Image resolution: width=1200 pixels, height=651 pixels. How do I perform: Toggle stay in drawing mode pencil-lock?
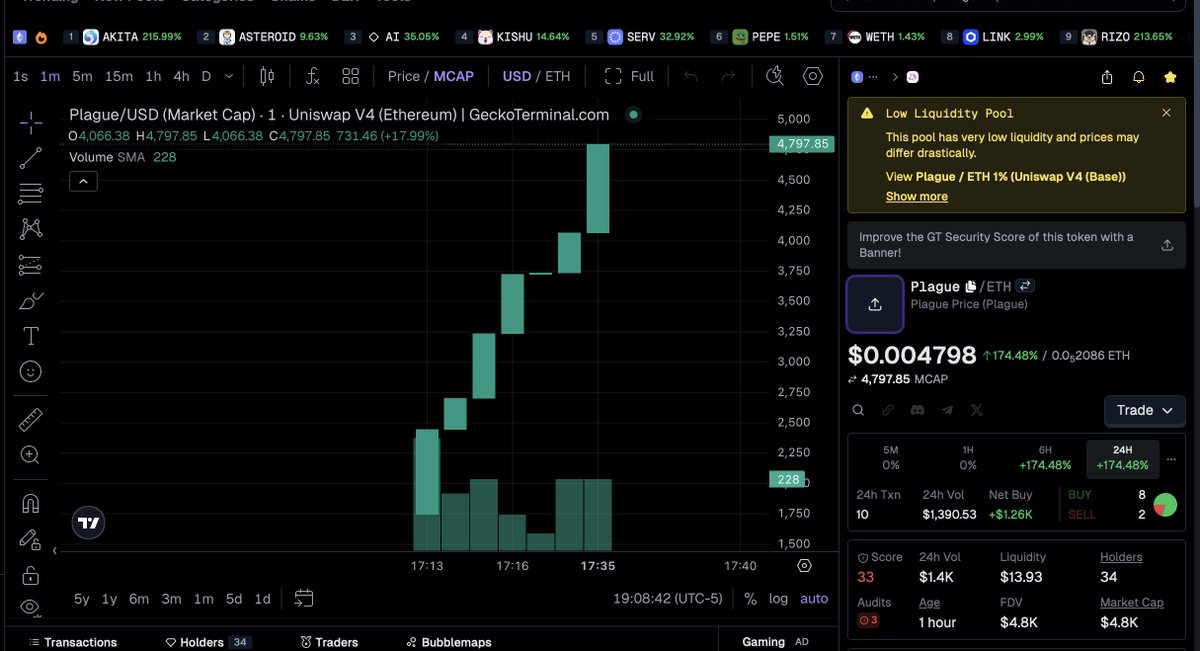click(31, 540)
